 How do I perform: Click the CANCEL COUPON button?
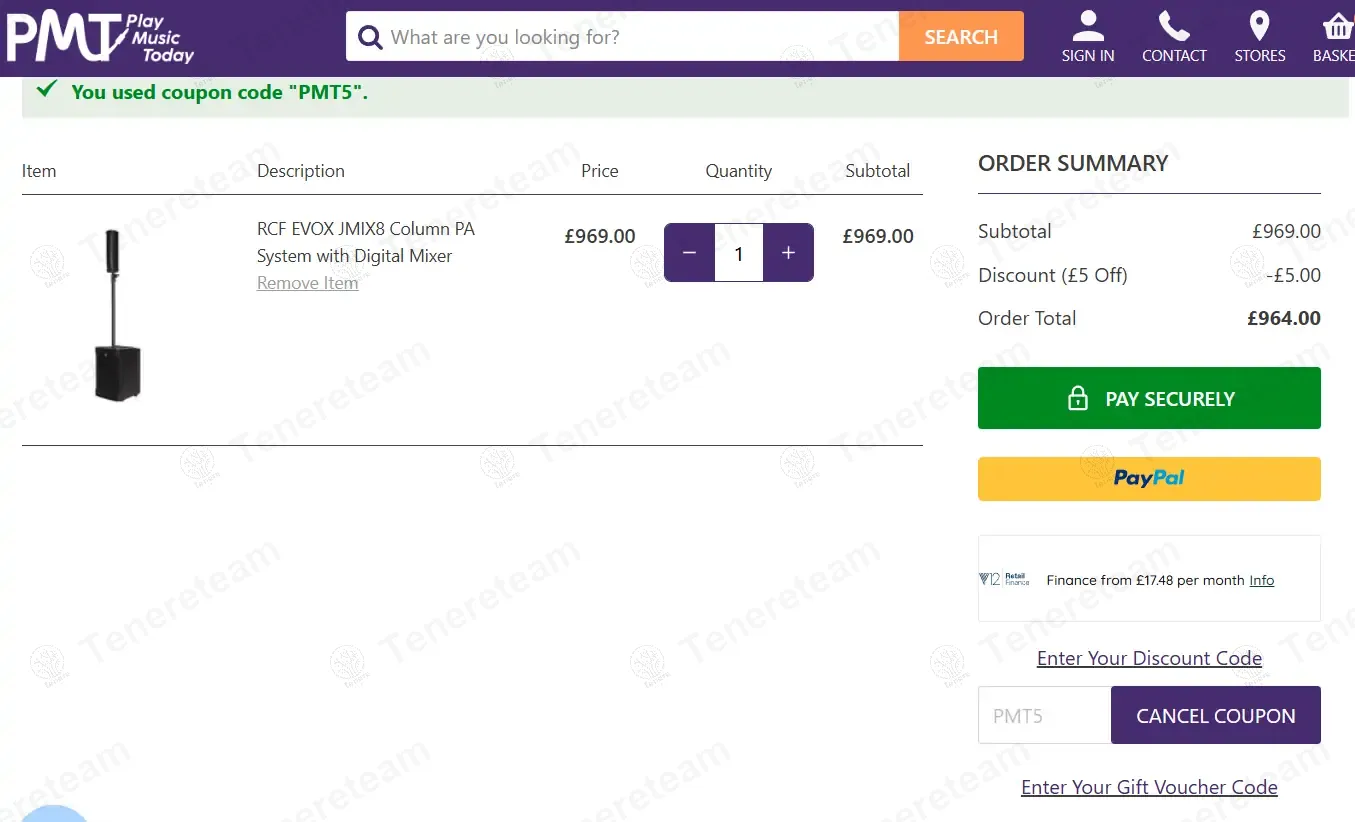[x=1216, y=715]
